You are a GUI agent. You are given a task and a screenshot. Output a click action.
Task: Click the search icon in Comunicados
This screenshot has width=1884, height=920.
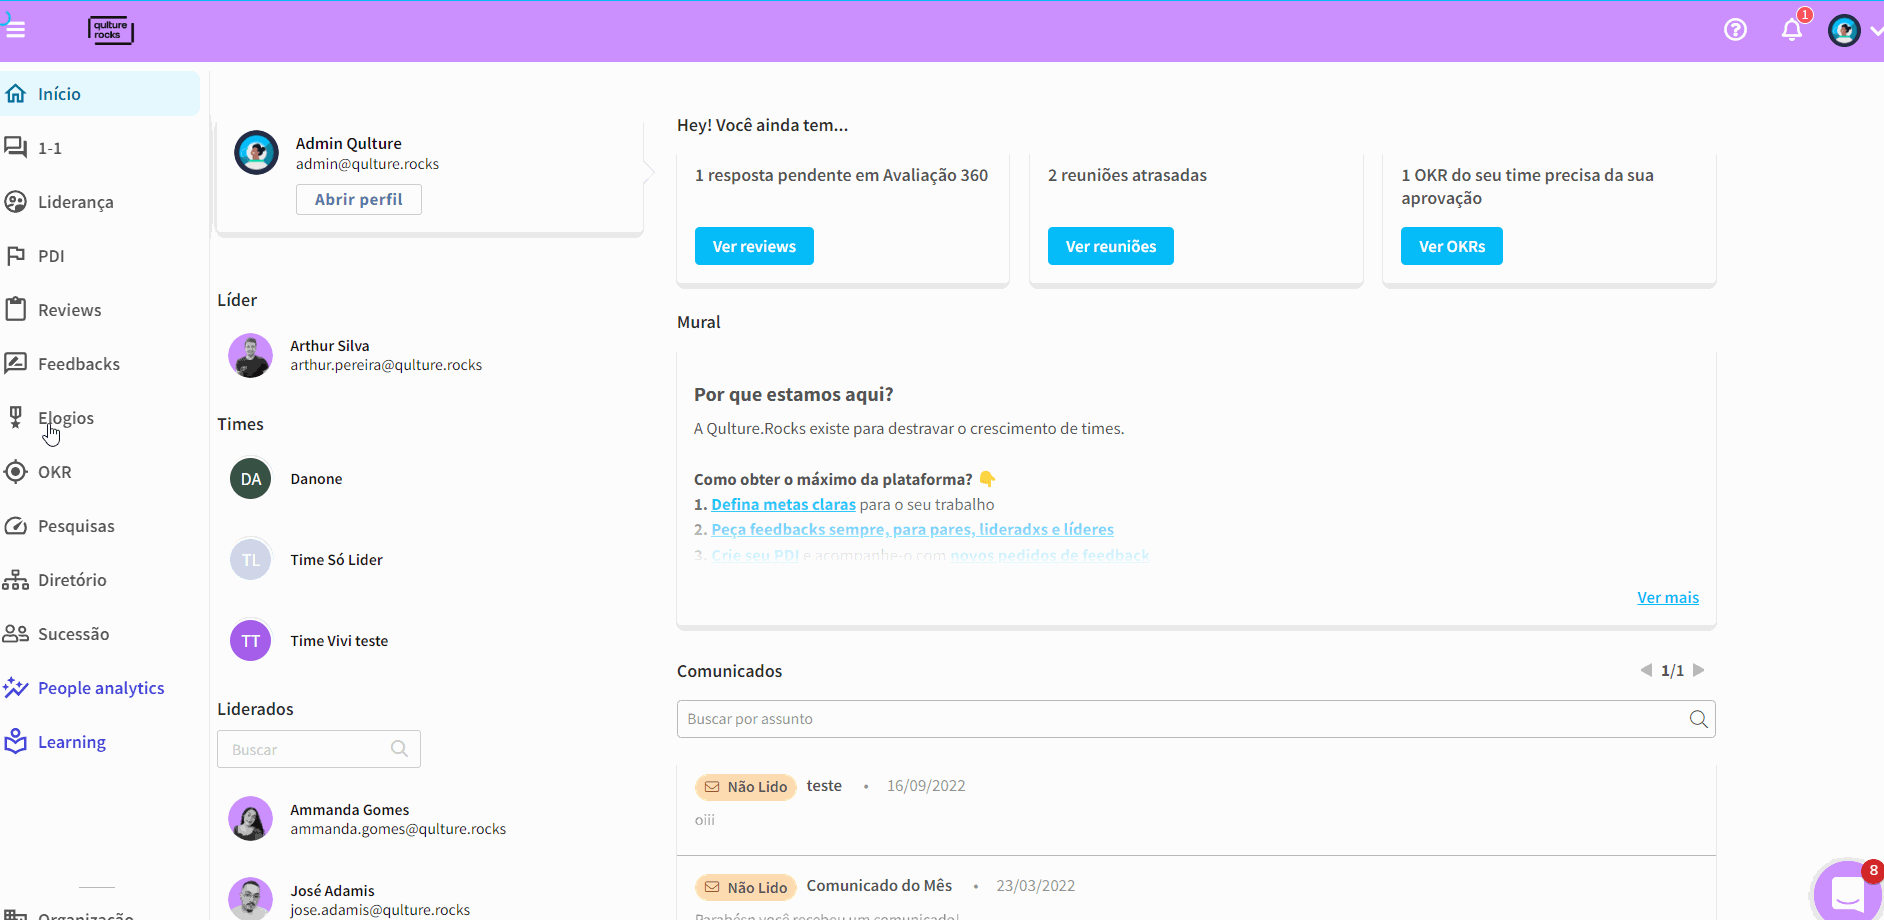pos(1698,719)
